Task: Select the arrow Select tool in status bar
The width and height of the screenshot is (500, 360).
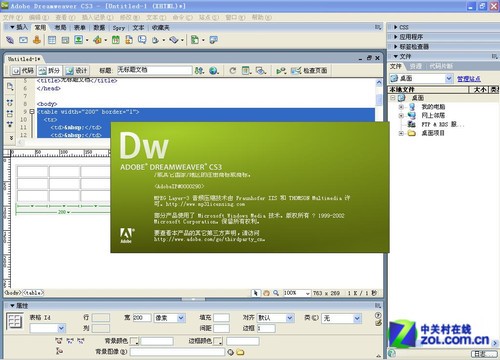Action: [255, 293]
